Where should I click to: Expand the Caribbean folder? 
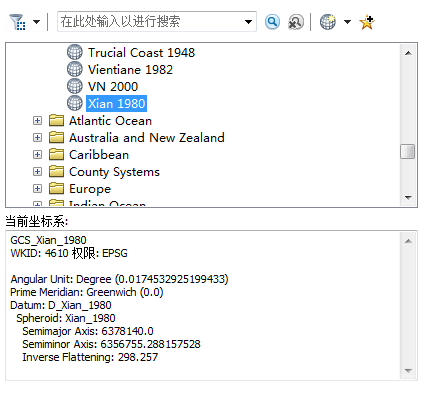pos(37,154)
